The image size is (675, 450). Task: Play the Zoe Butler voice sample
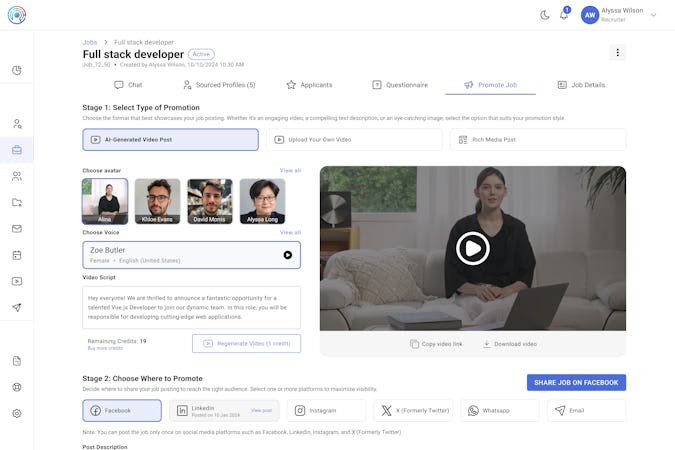[x=288, y=255]
